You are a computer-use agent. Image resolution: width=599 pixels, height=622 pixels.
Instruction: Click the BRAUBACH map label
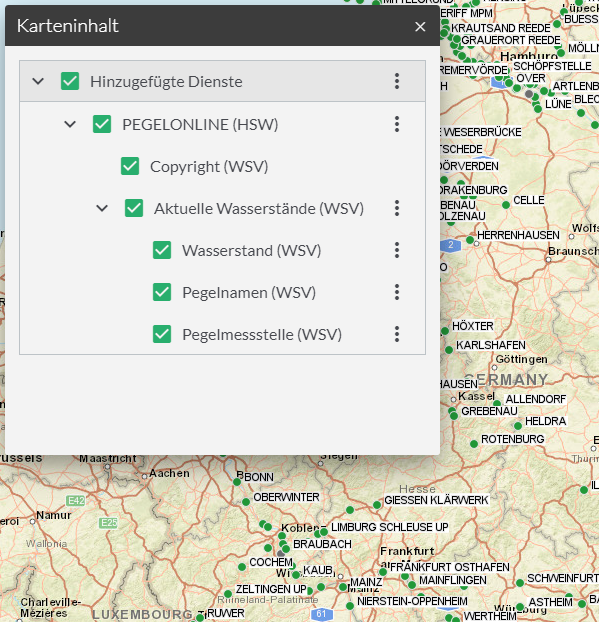322,544
